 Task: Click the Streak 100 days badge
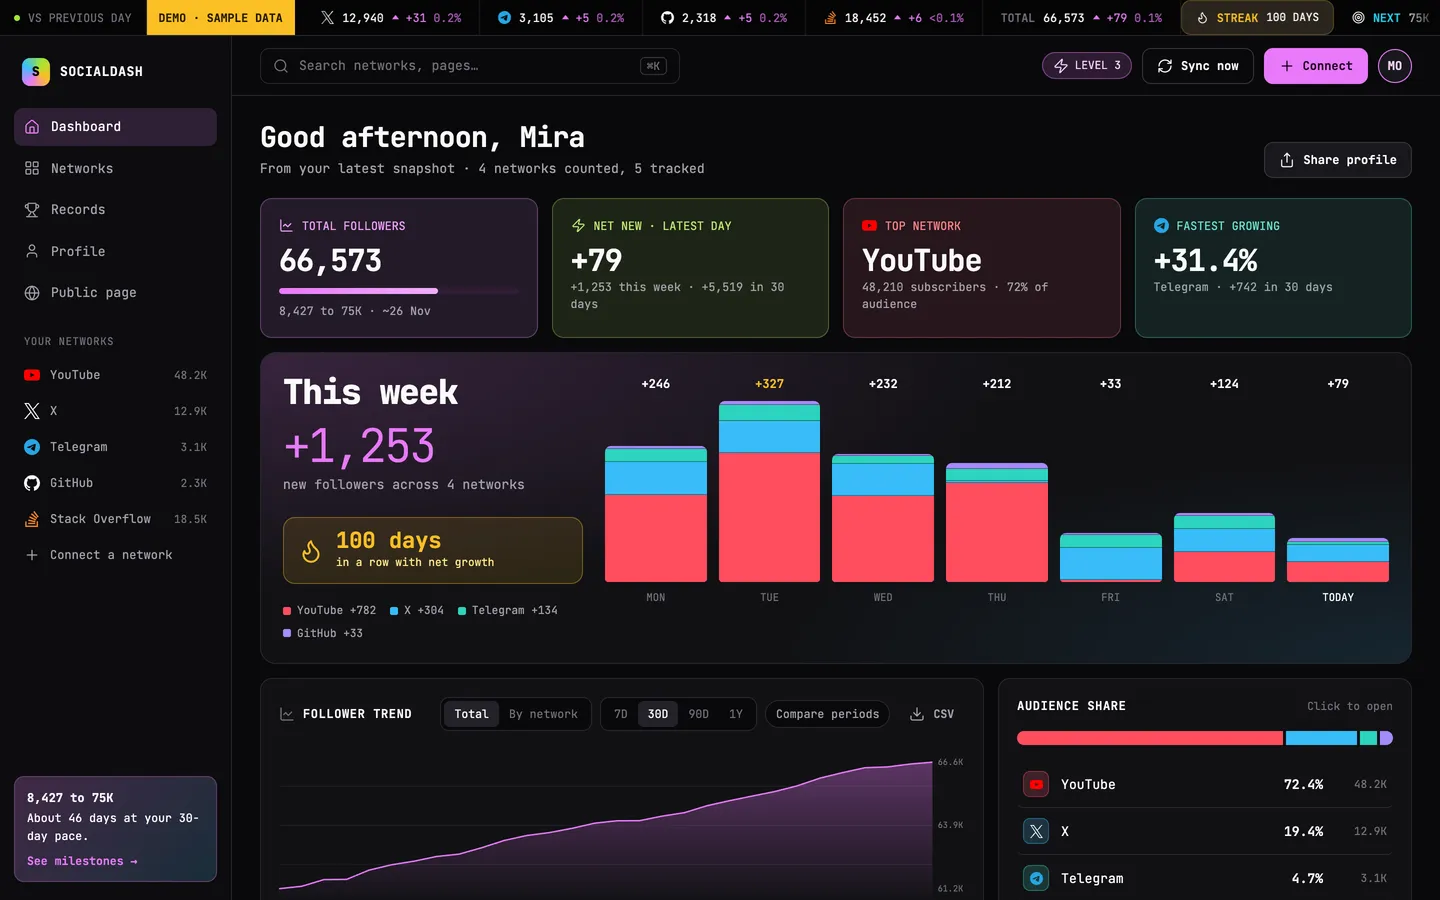[1257, 18]
